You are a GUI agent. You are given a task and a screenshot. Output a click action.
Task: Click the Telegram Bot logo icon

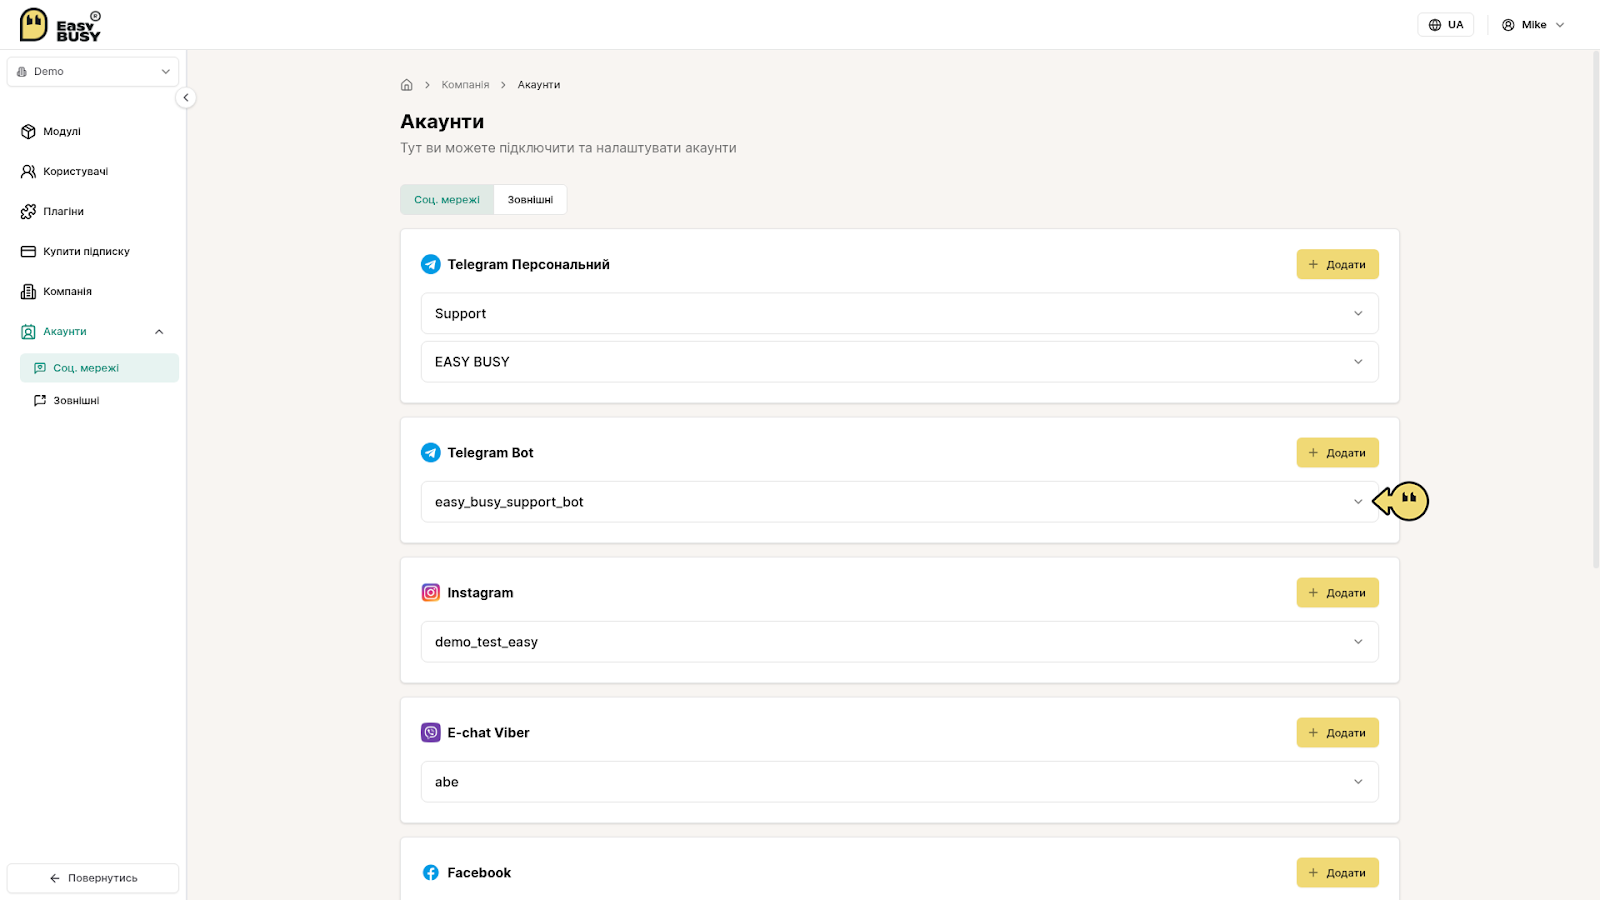coord(431,453)
